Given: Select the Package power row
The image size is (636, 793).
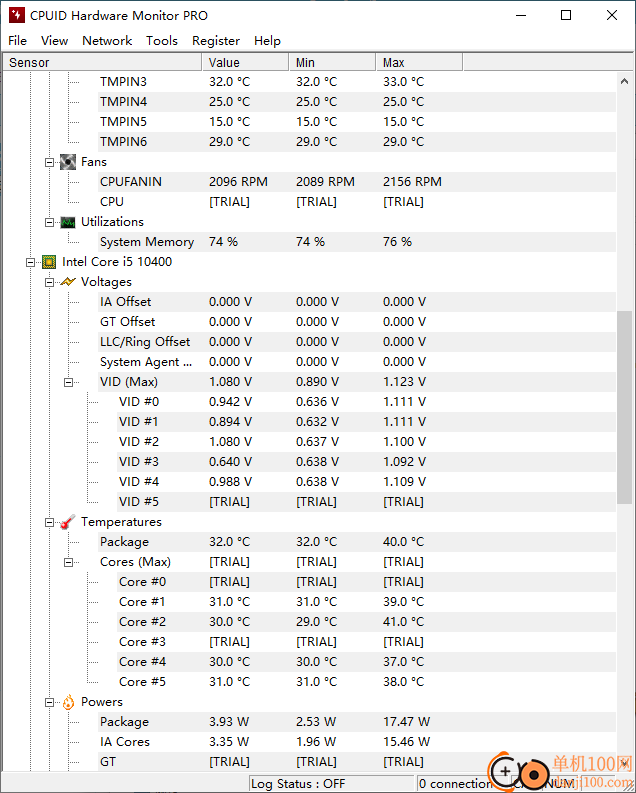Looking at the screenshot, I should click(x=357, y=722).
